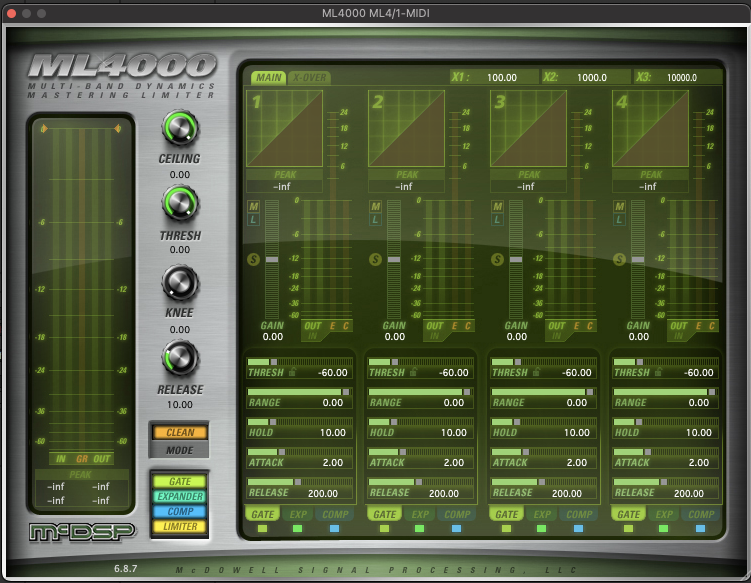Click the CLEAN mode button
This screenshot has width=751, height=583.
tap(180, 433)
